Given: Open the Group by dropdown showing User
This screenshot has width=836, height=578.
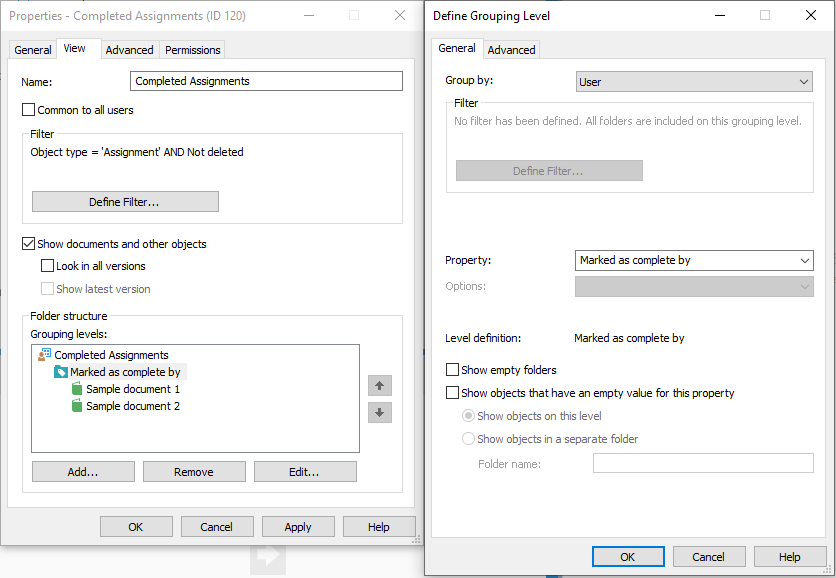Looking at the screenshot, I should click(x=694, y=82).
